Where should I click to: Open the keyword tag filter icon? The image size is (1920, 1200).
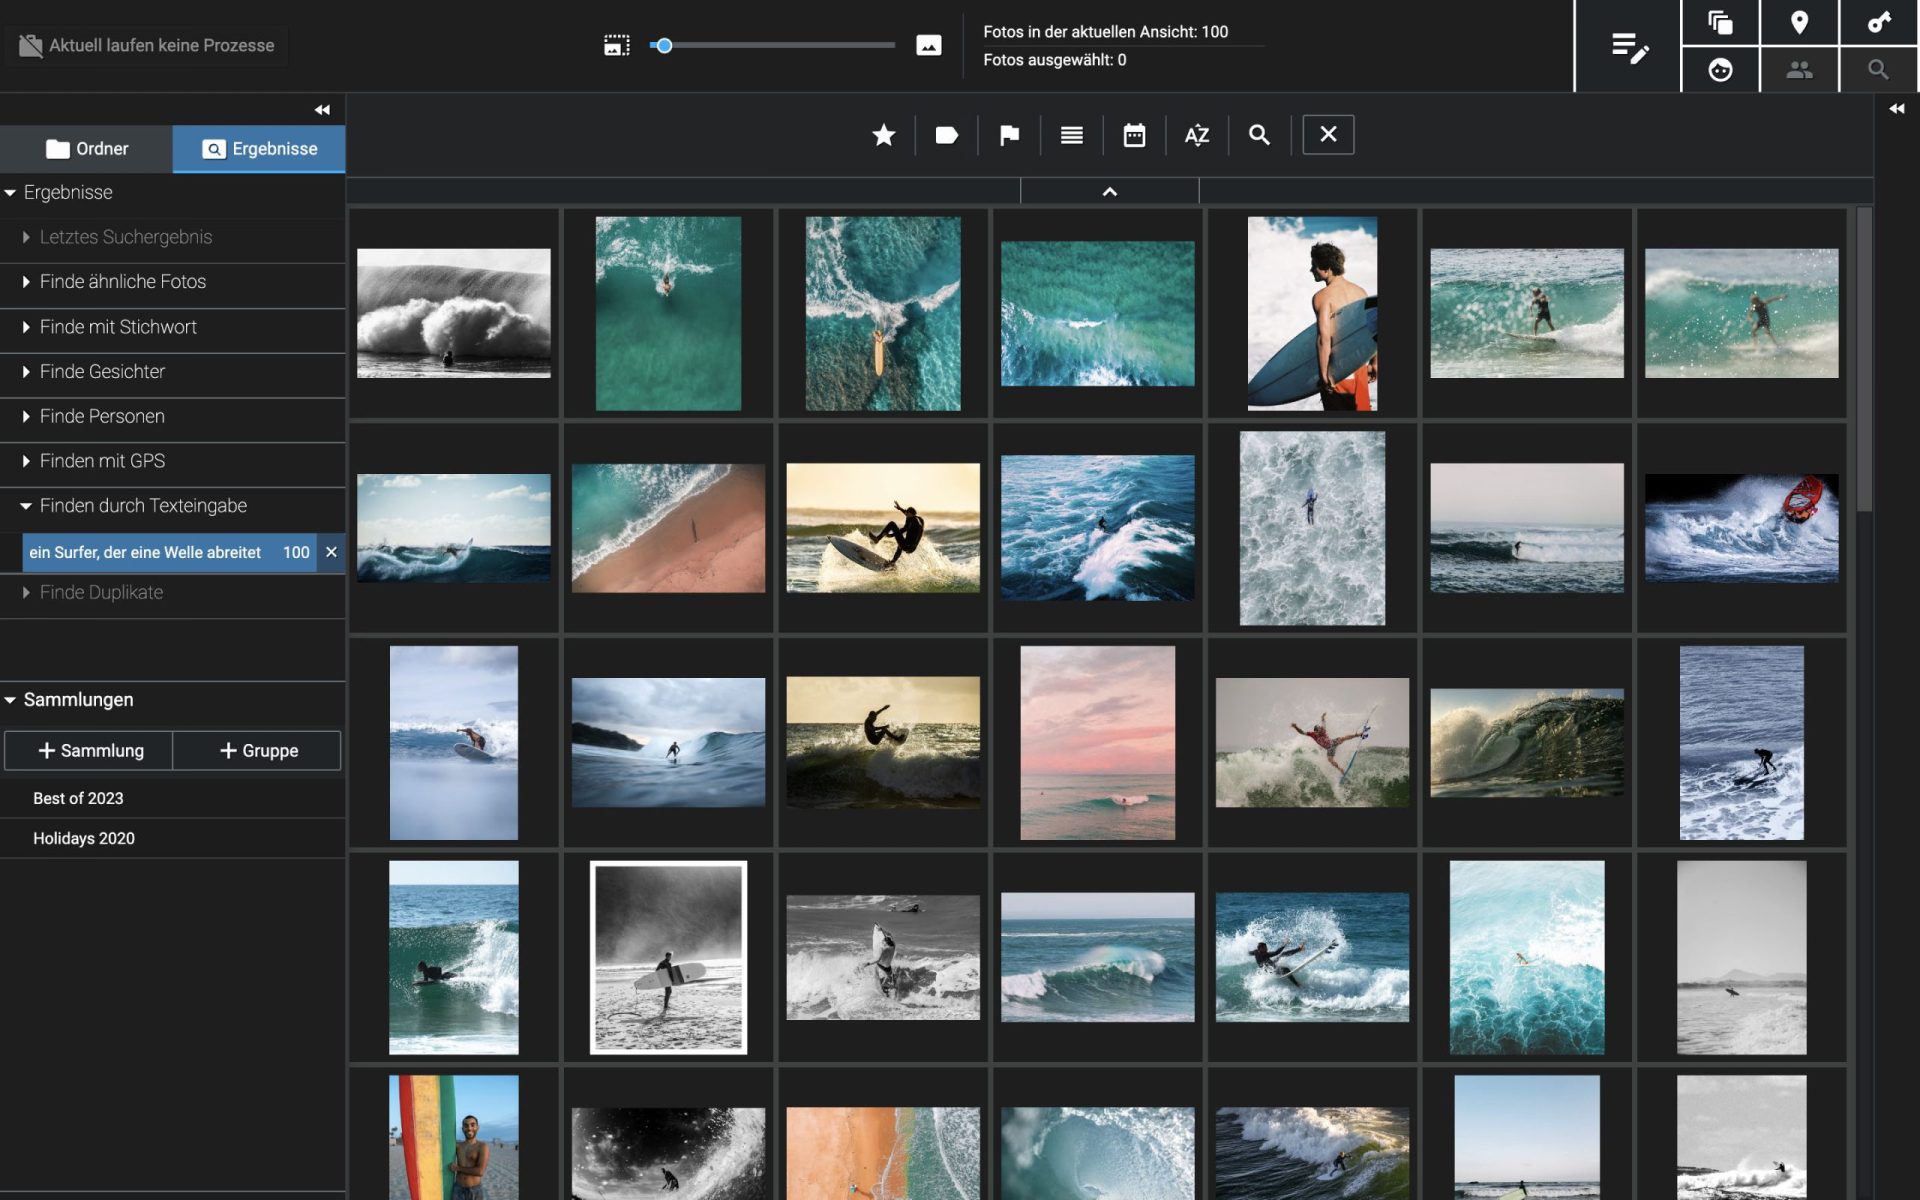(x=946, y=135)
